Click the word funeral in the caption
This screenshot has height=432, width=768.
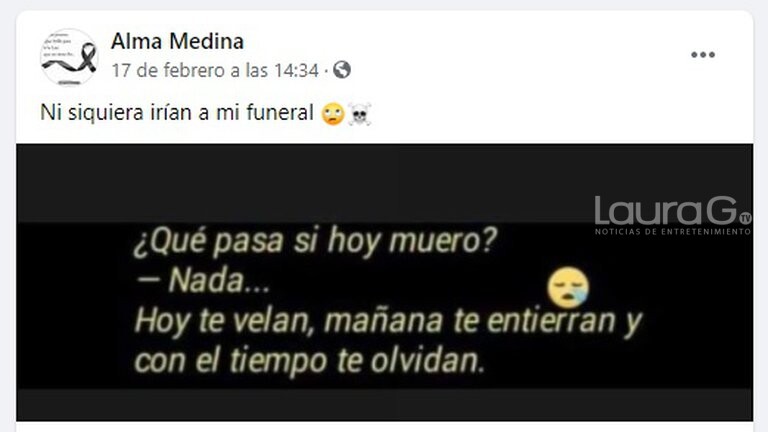pos(280,113)
